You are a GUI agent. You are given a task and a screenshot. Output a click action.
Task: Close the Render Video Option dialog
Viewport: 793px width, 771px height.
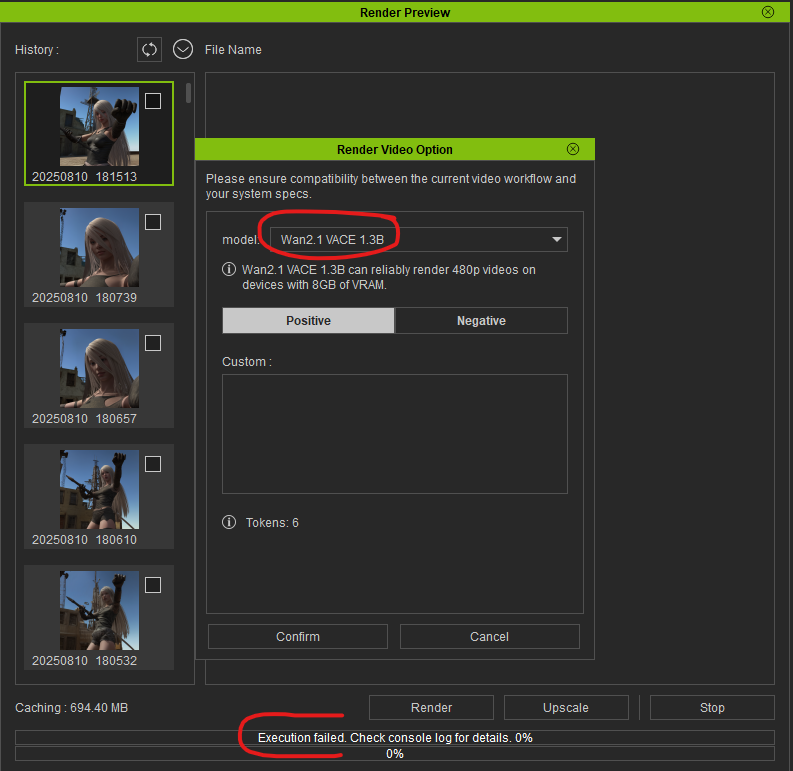tap(572, 149)
